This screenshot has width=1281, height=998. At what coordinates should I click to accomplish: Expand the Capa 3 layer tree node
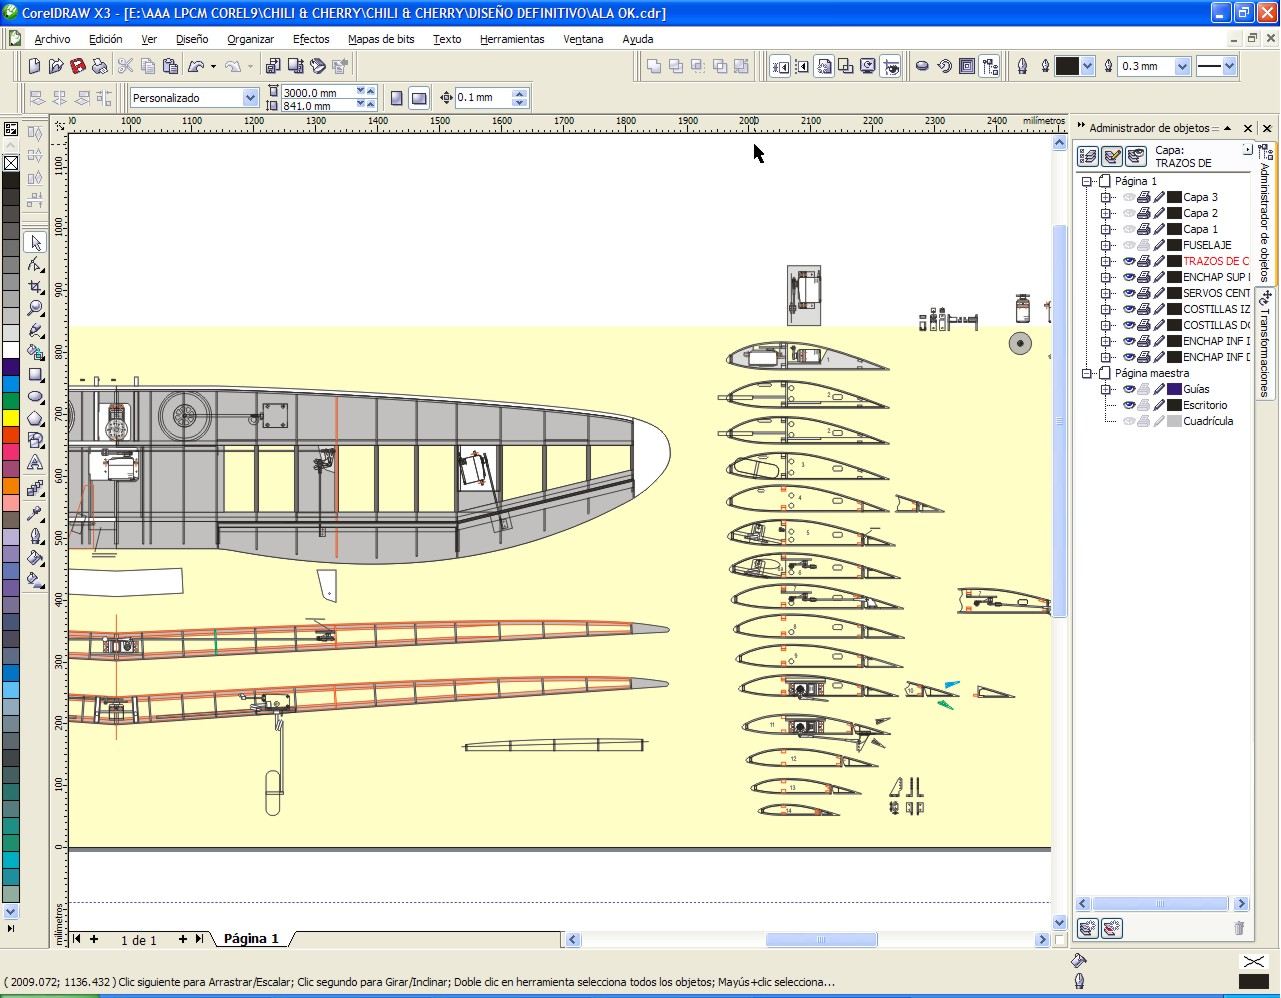coord(1106,197)
